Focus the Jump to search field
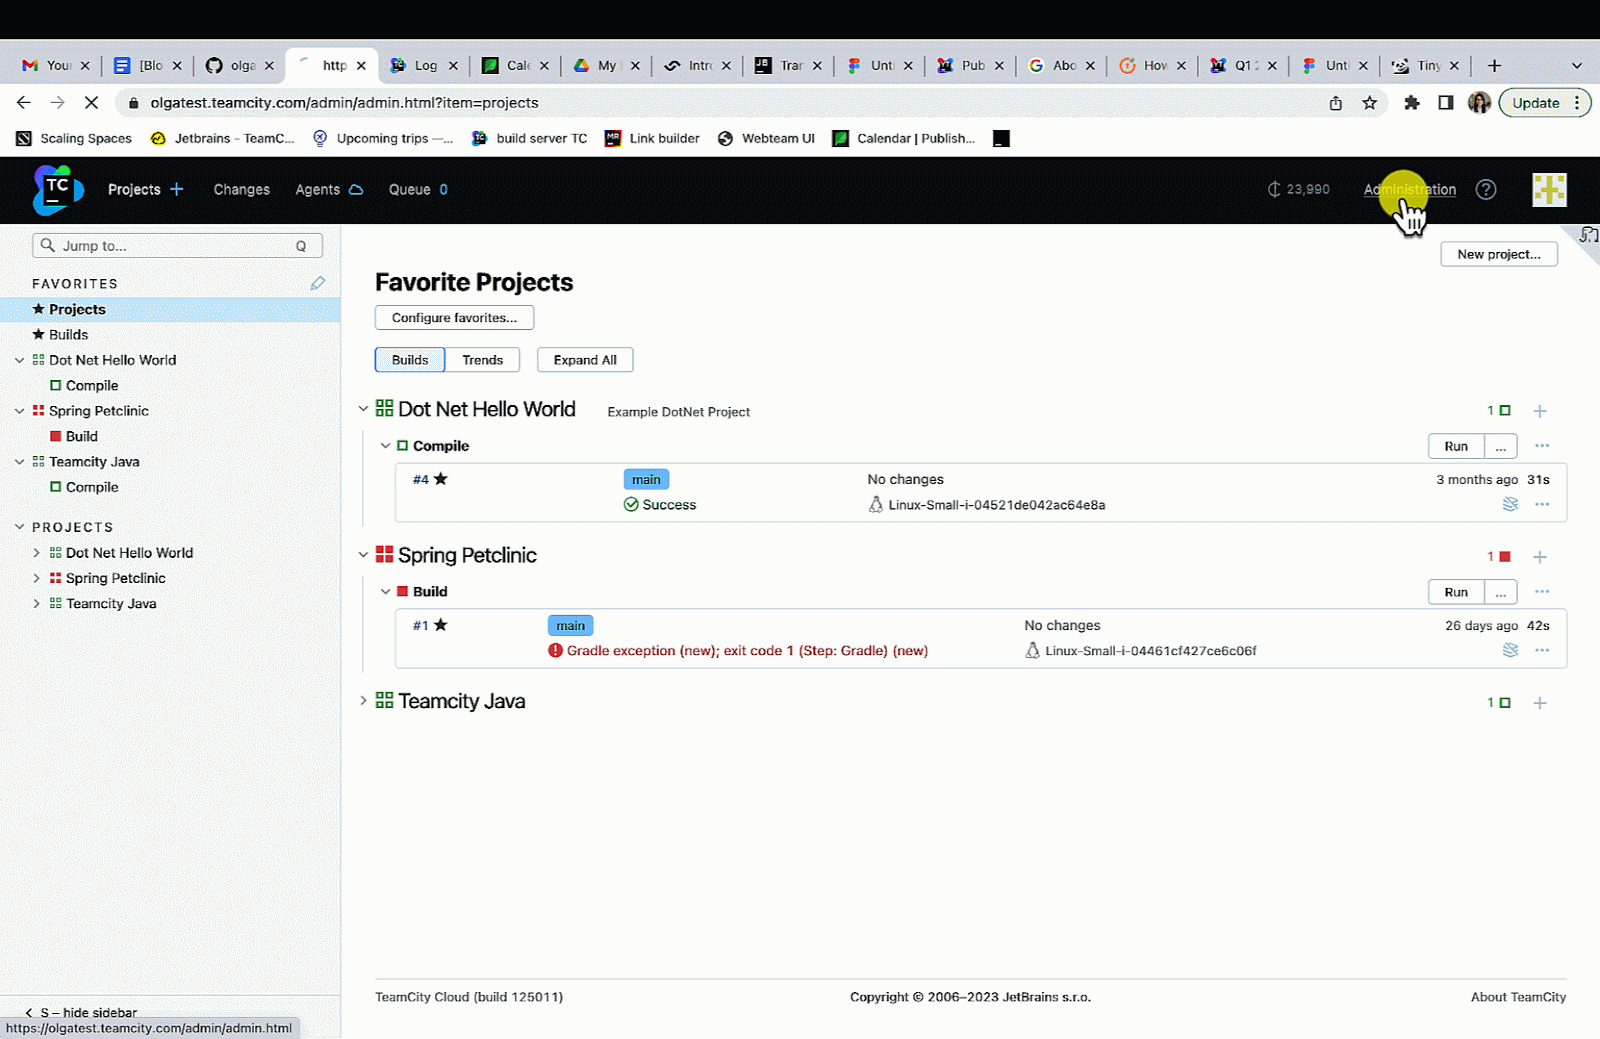 (177, 245)
